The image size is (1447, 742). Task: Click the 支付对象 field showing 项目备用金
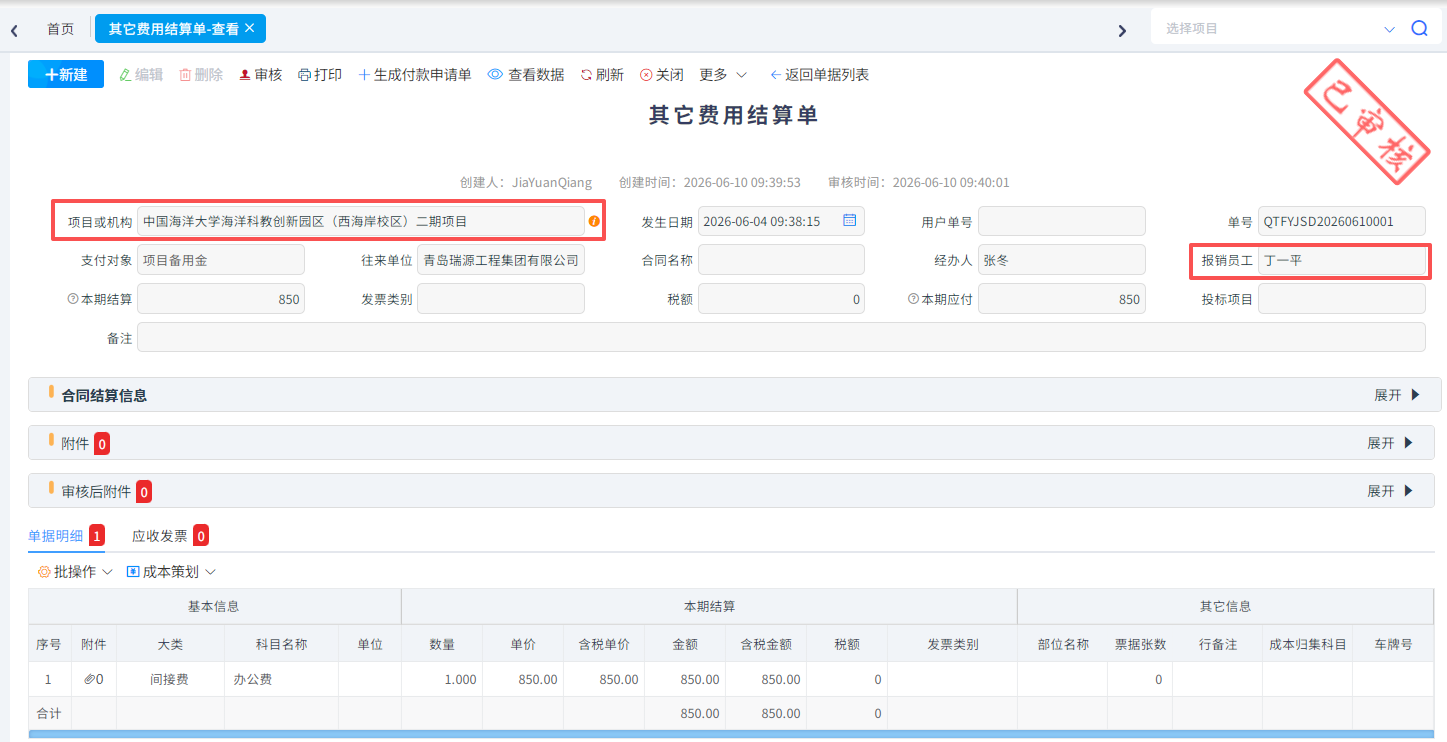pos(221,260)
